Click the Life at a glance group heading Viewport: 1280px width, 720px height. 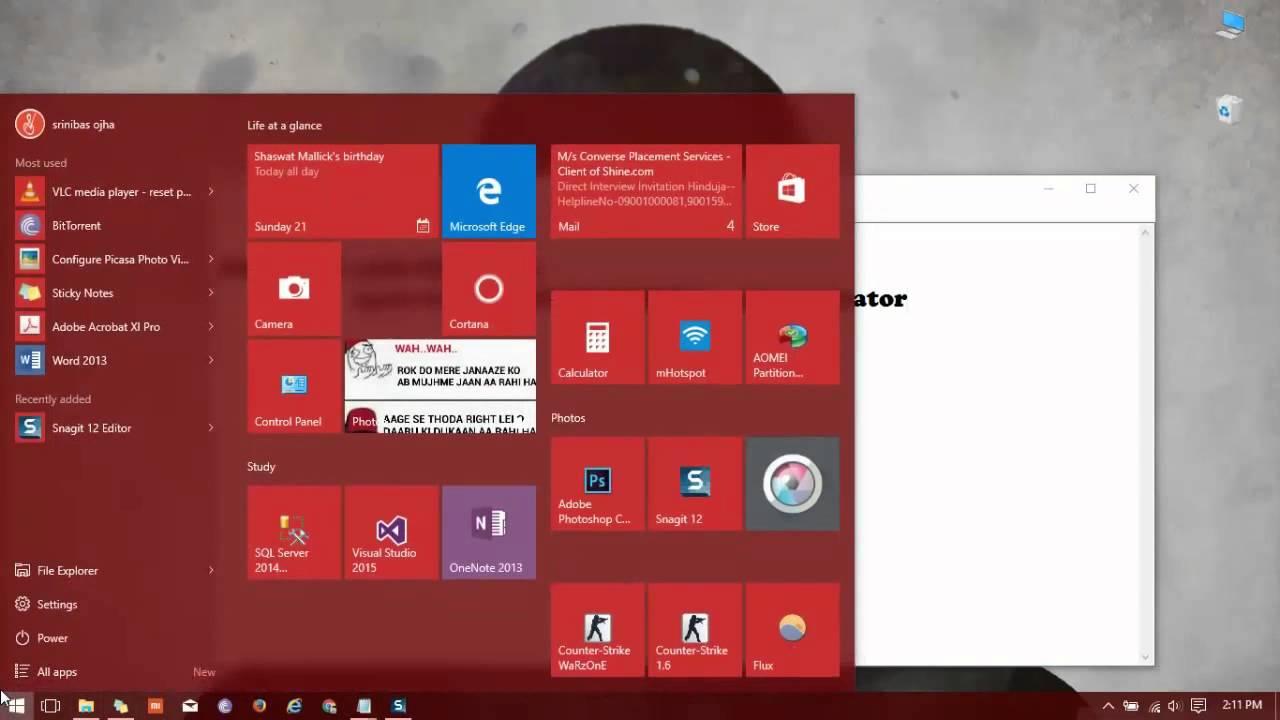(x=285, y=126)
